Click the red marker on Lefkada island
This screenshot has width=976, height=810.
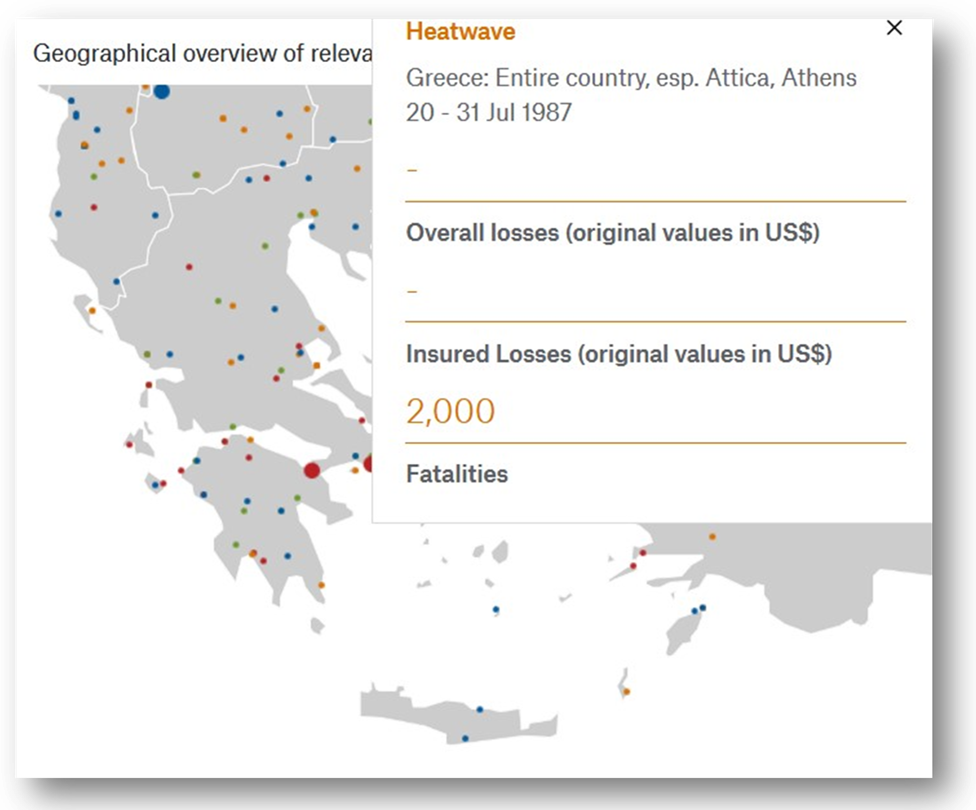pyautogui.click(x=149, y=385)
